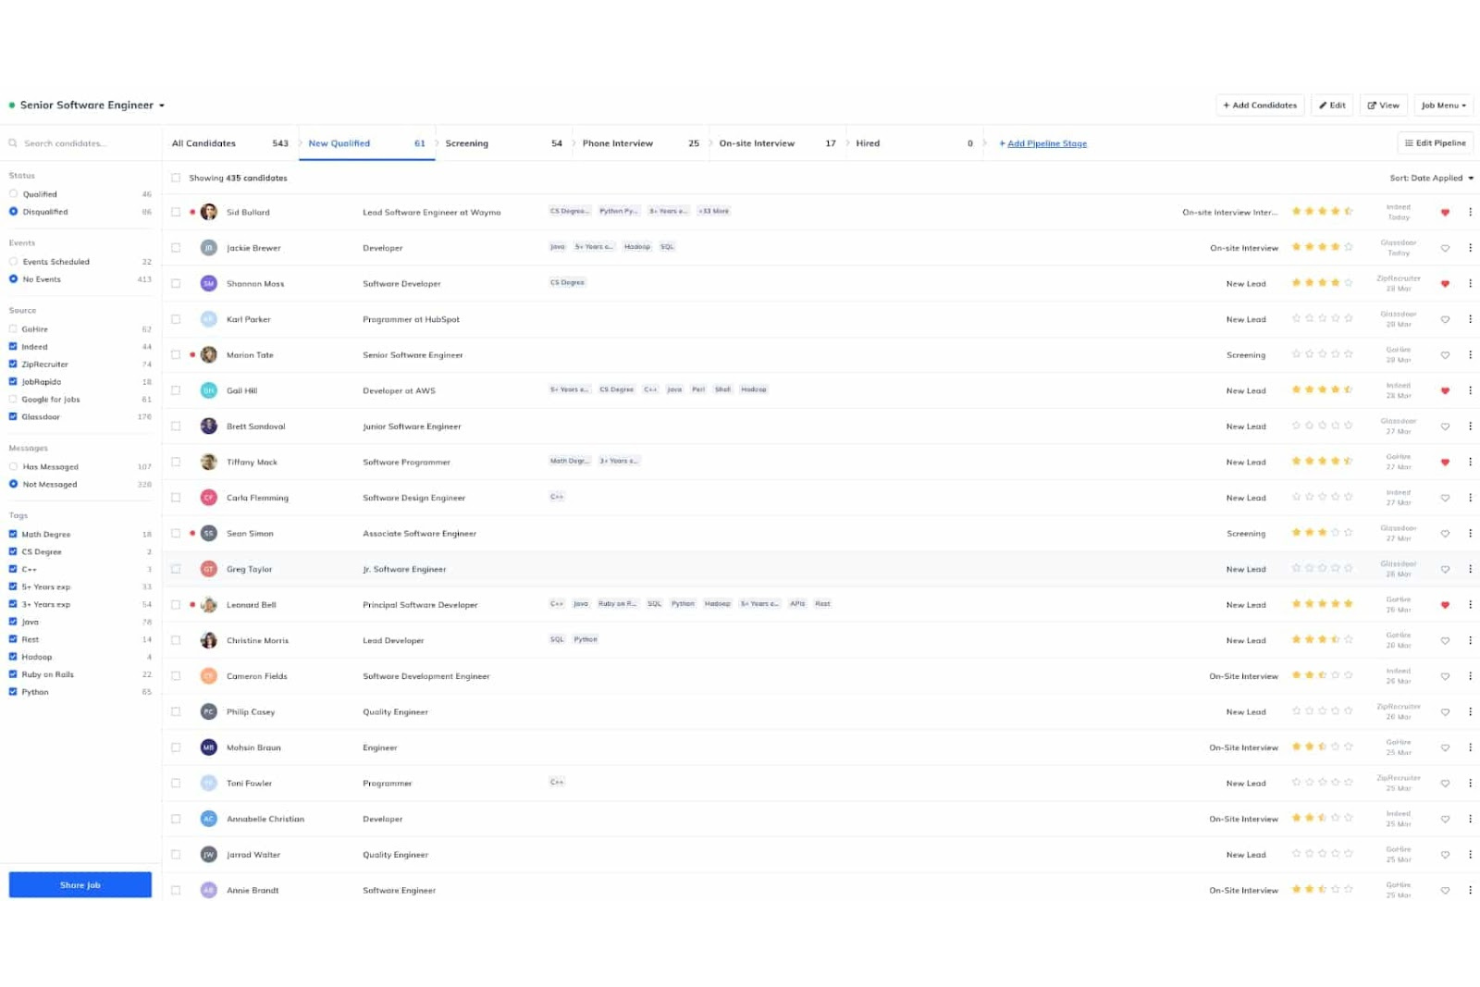Click the red heart on Gail Hill's row

point(1445,391)
